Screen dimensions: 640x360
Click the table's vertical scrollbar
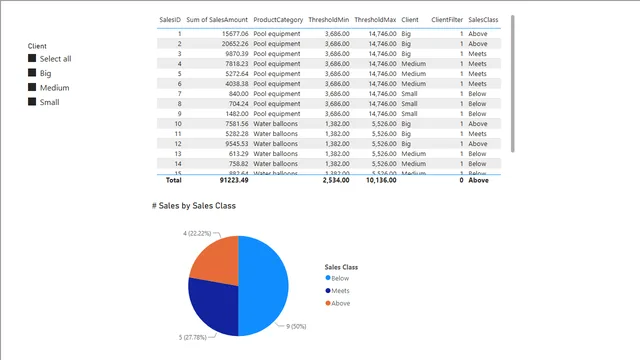coord(512,84)
